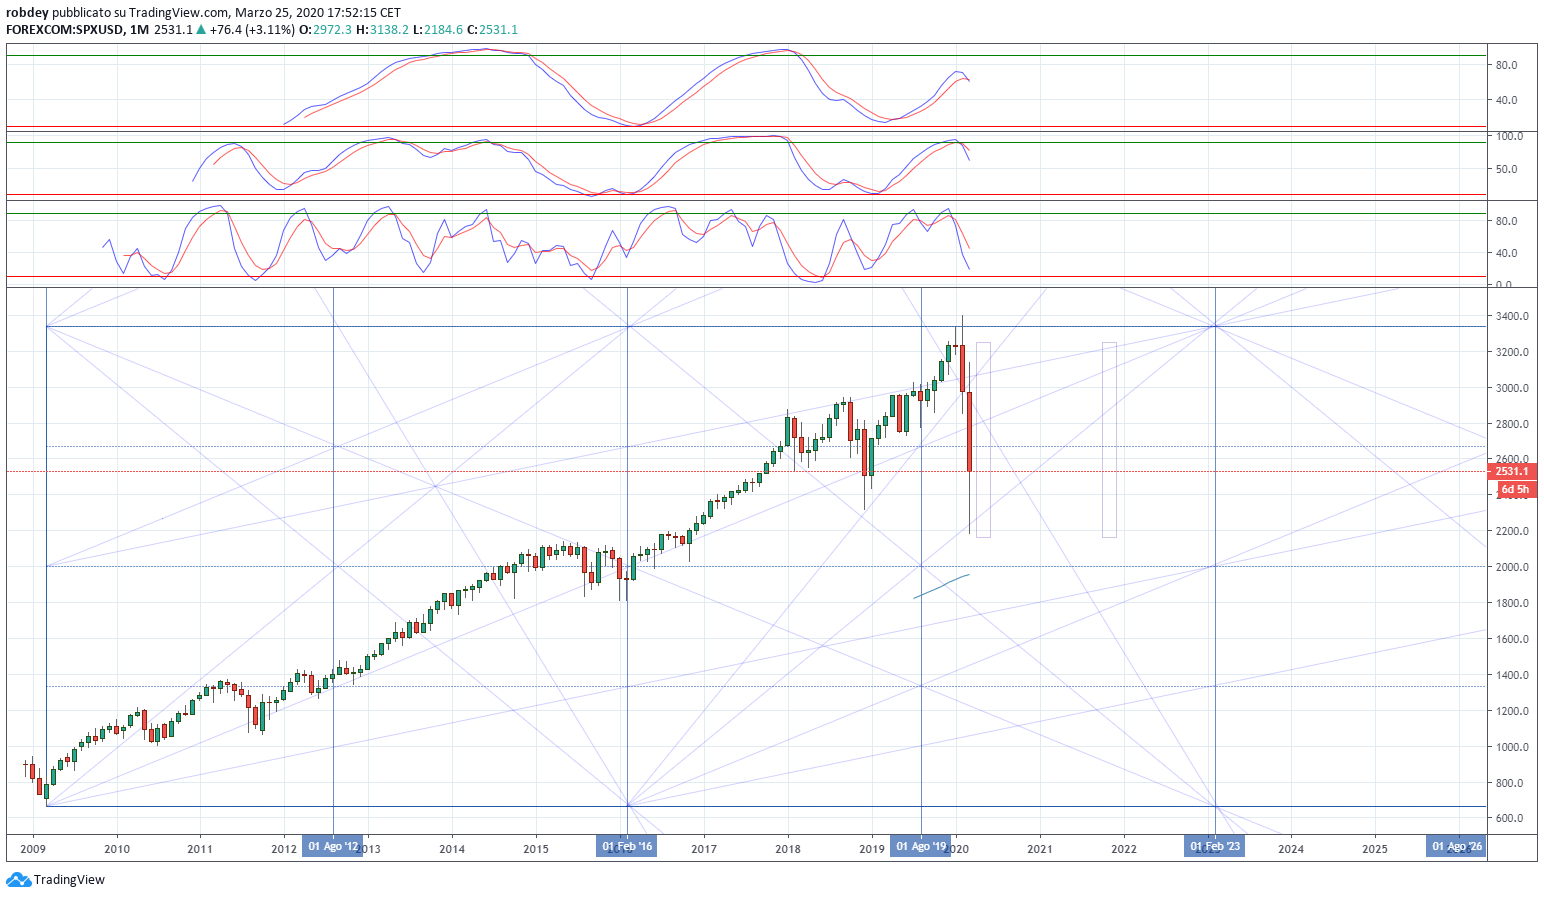The width and height of the screenshot is (1544, 898).
Task: Click the 2009 year label on time axis
Action: [x=33, y=849]
